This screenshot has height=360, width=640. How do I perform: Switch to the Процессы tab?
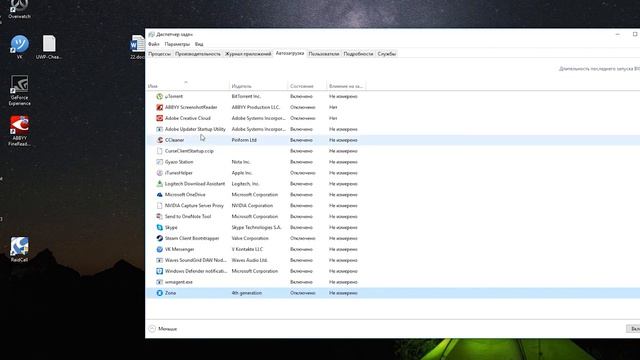[x=159, y=54]
